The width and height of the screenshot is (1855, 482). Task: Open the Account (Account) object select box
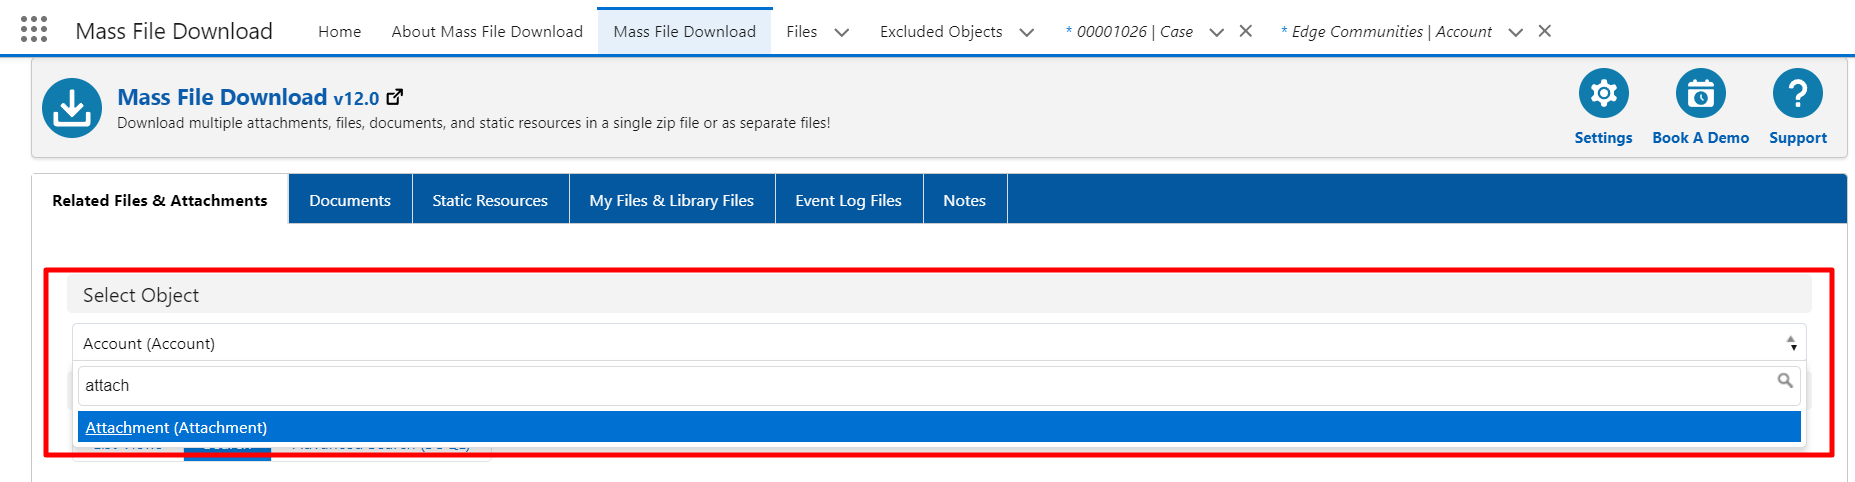tap(939, 343)
